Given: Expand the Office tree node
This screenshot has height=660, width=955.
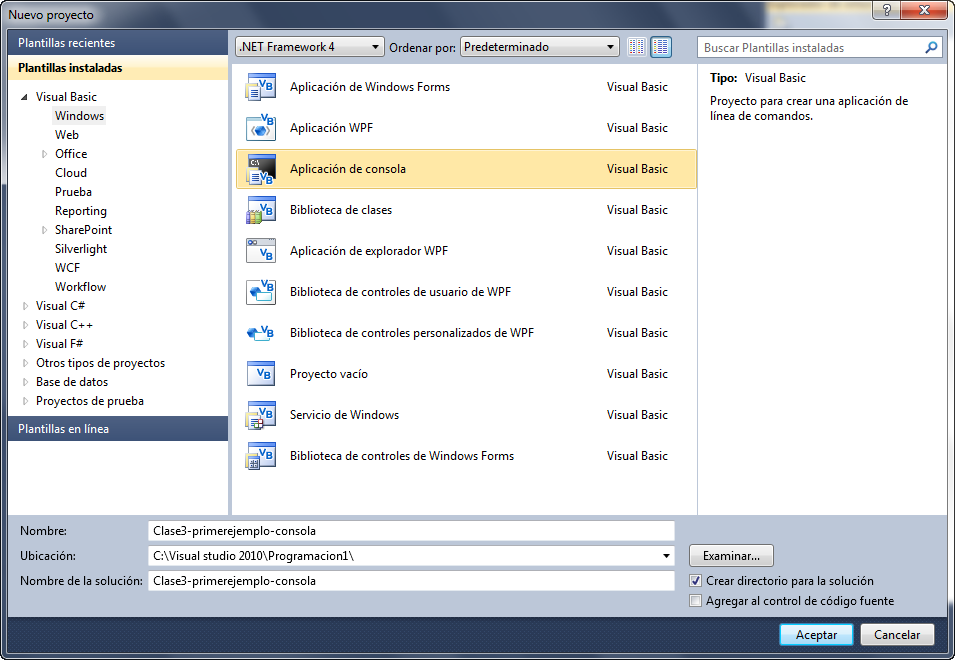Looking at the screenshot, I should [x=43, y=153].
